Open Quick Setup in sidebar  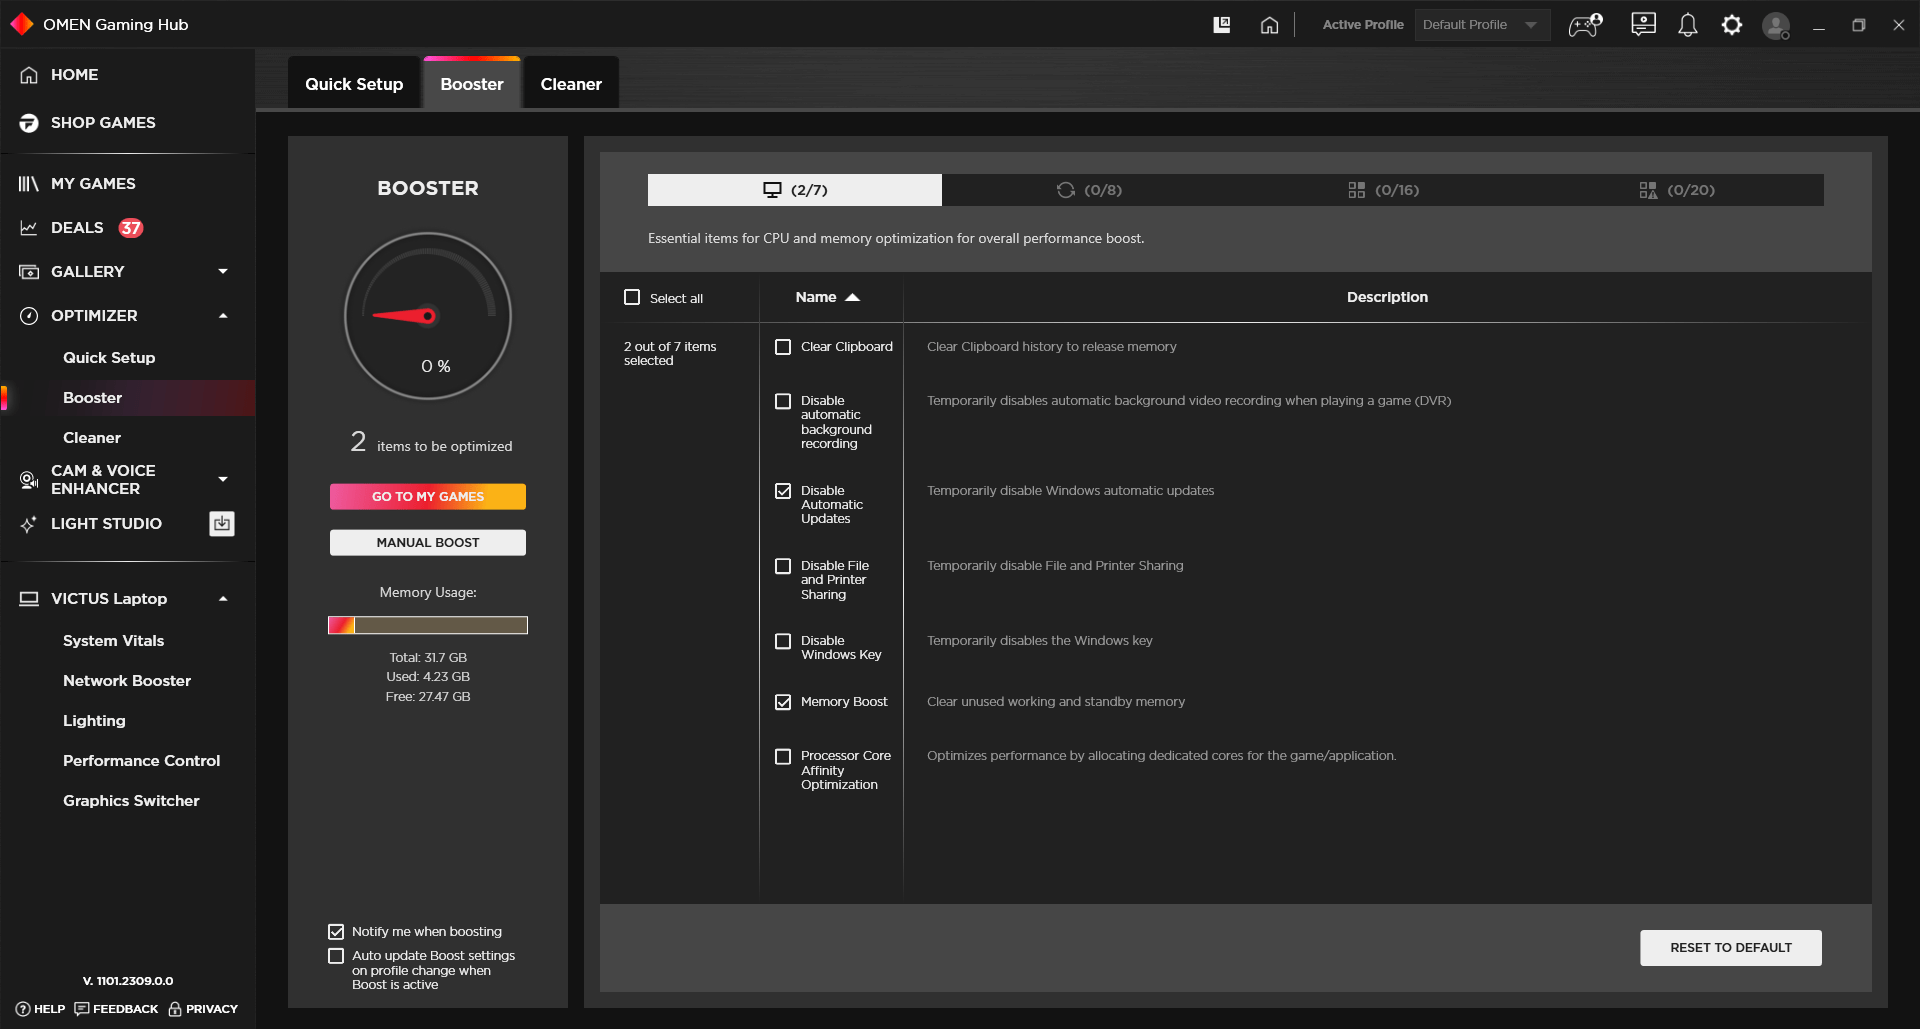click(x=109, y=358)
